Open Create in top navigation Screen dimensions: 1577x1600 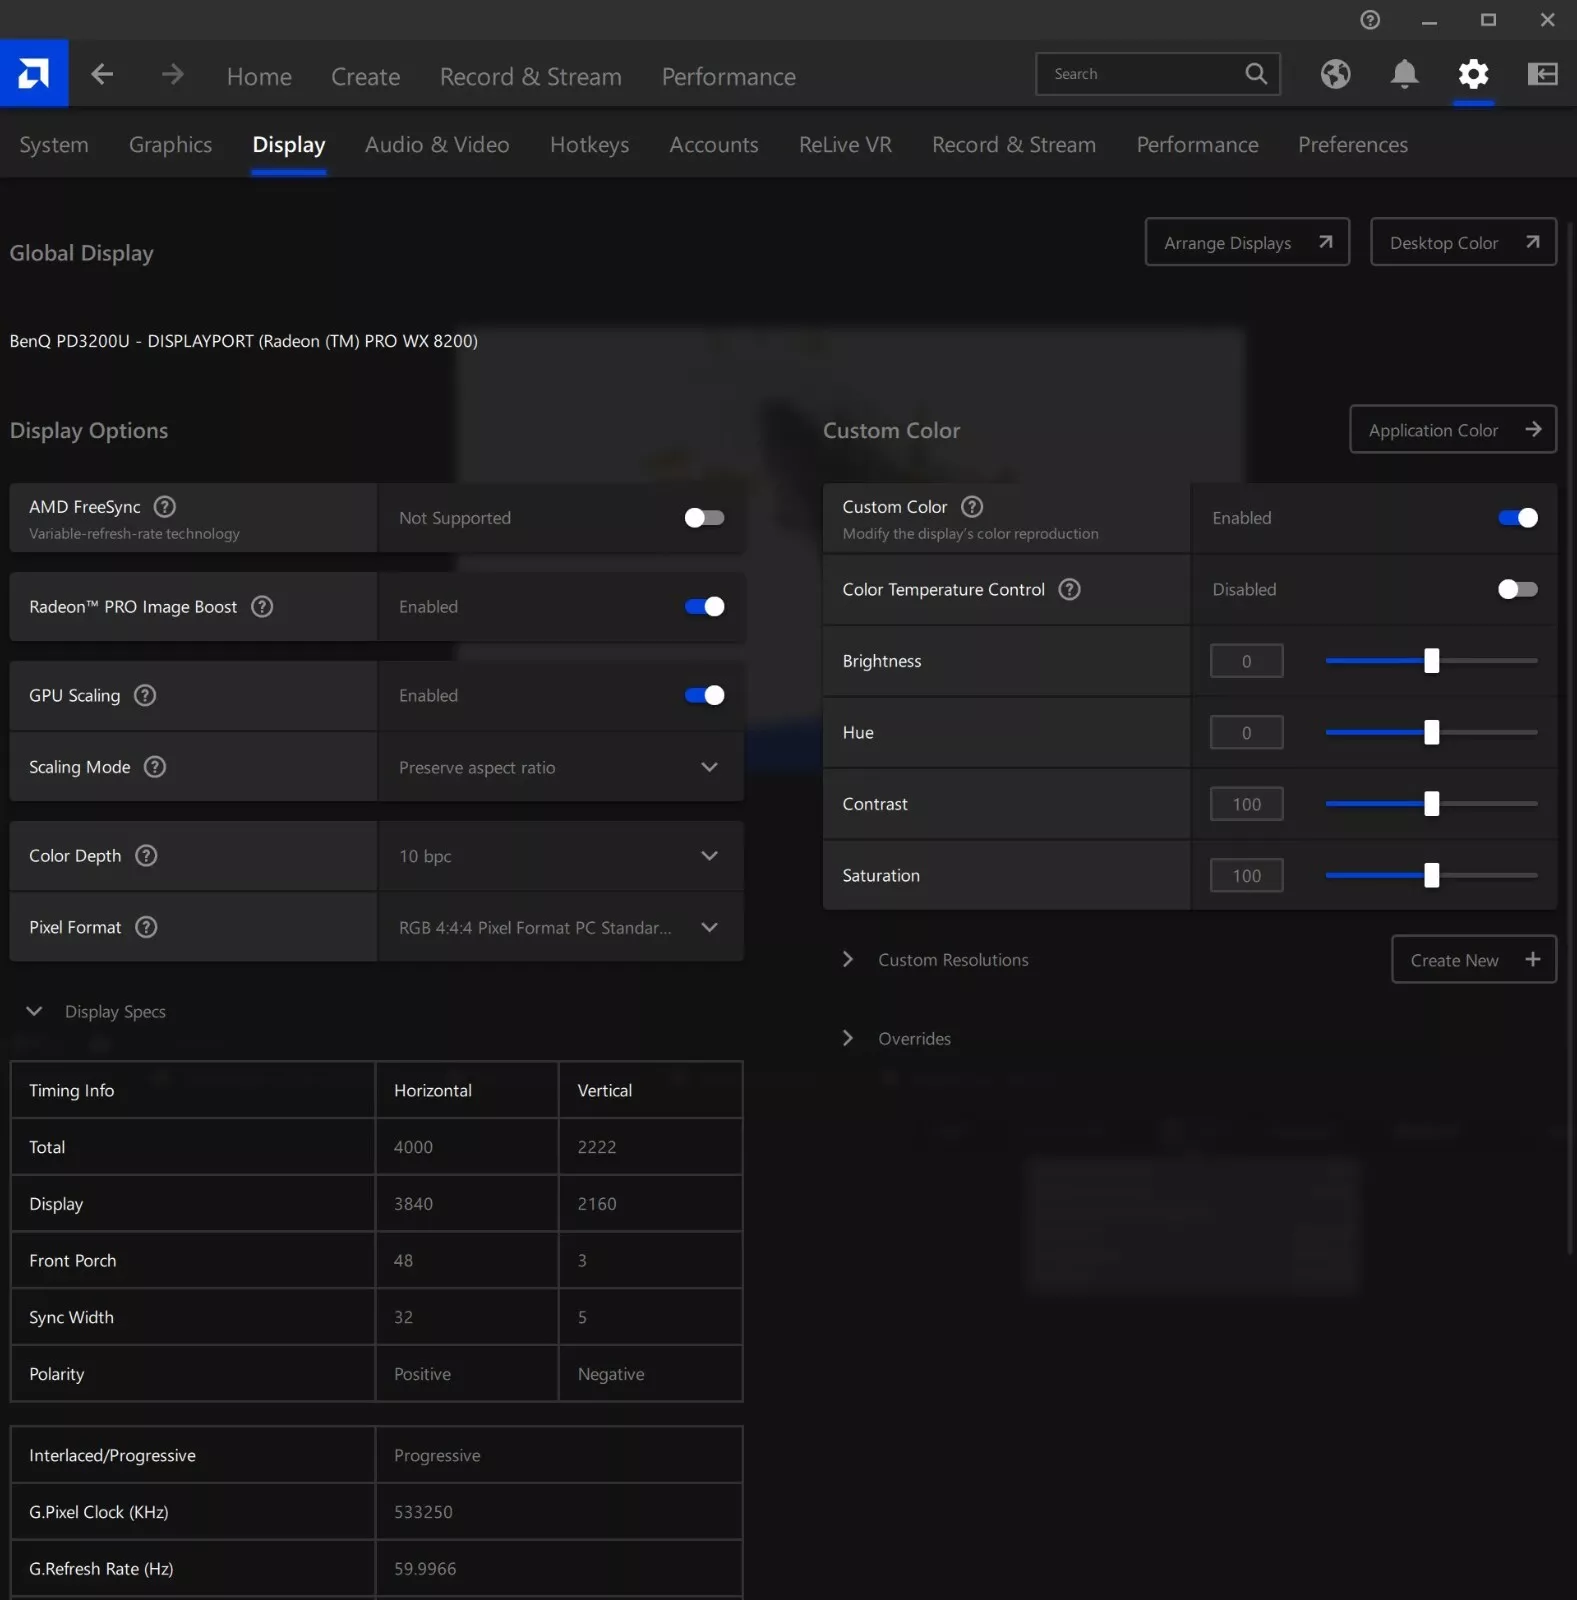tap(366, 77)
